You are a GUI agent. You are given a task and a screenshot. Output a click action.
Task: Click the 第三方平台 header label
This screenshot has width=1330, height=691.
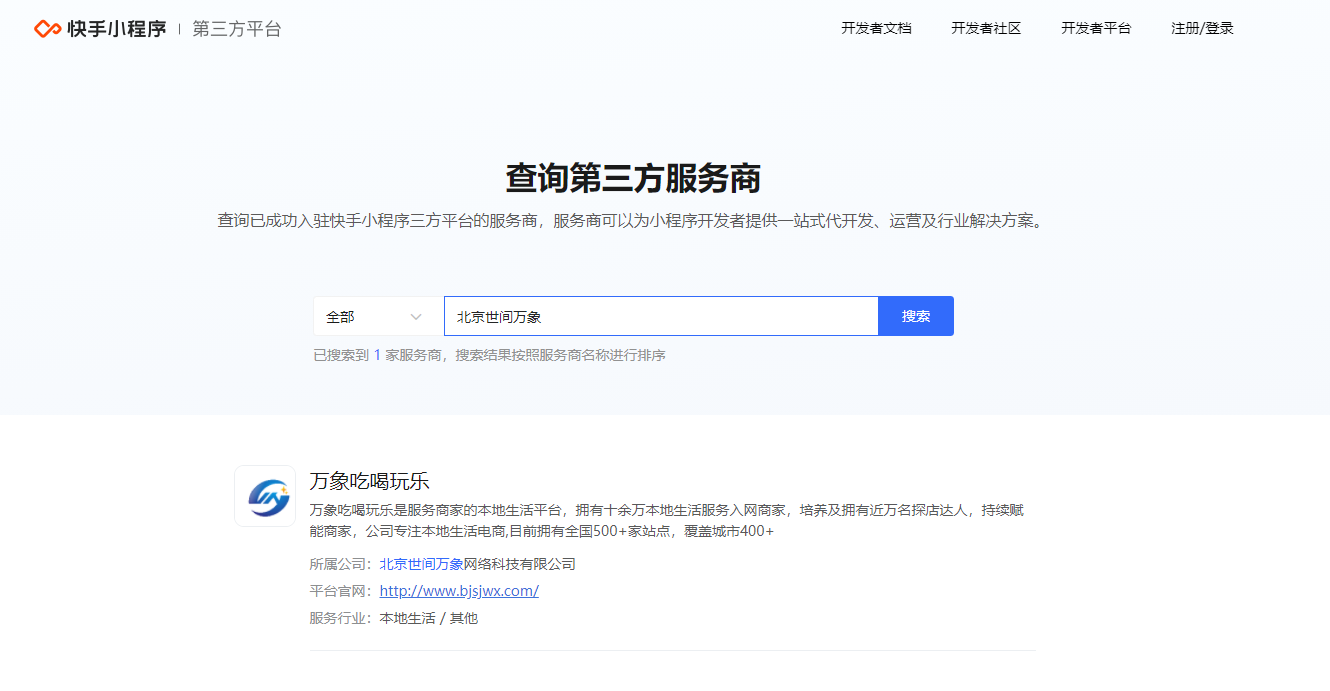tap(237, 29)
